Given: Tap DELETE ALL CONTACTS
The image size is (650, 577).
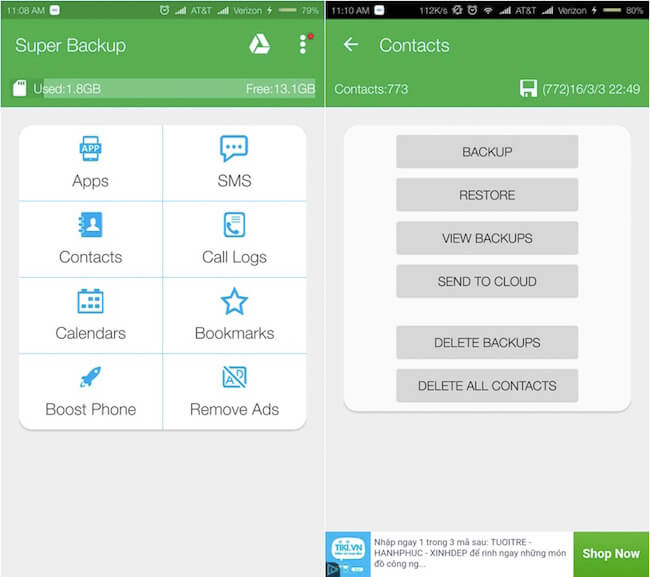Looking at the screenshot, I should pyautogui.click(x=487, y=385).
